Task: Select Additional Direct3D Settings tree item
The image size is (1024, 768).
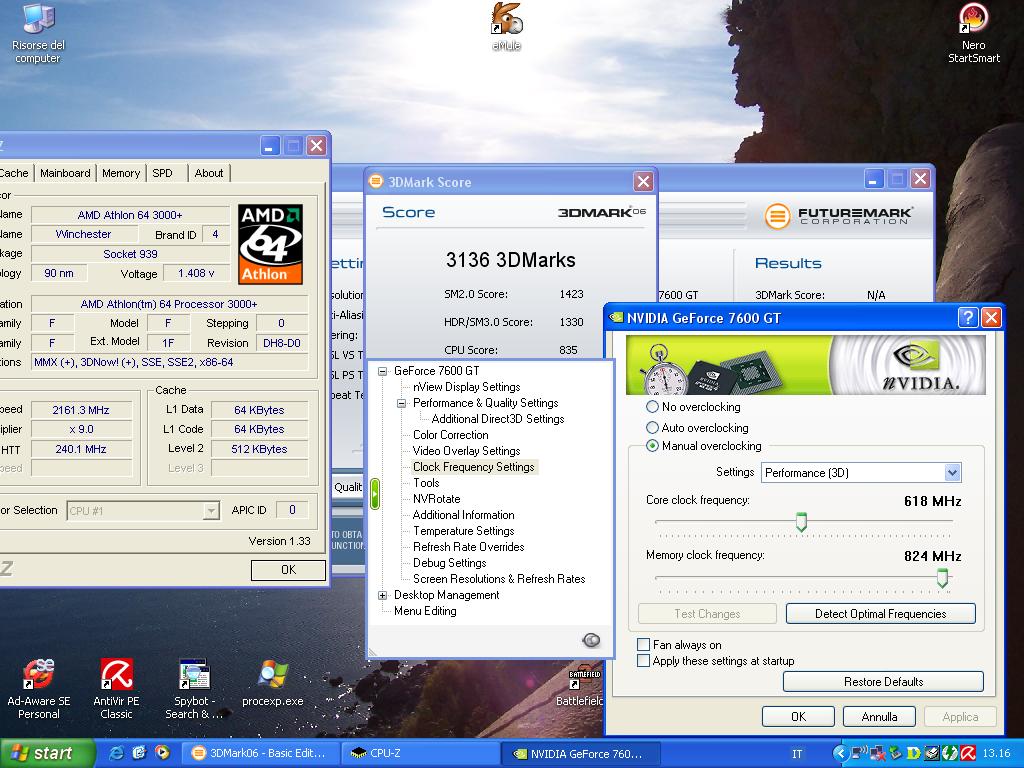Action: (498, 419)
